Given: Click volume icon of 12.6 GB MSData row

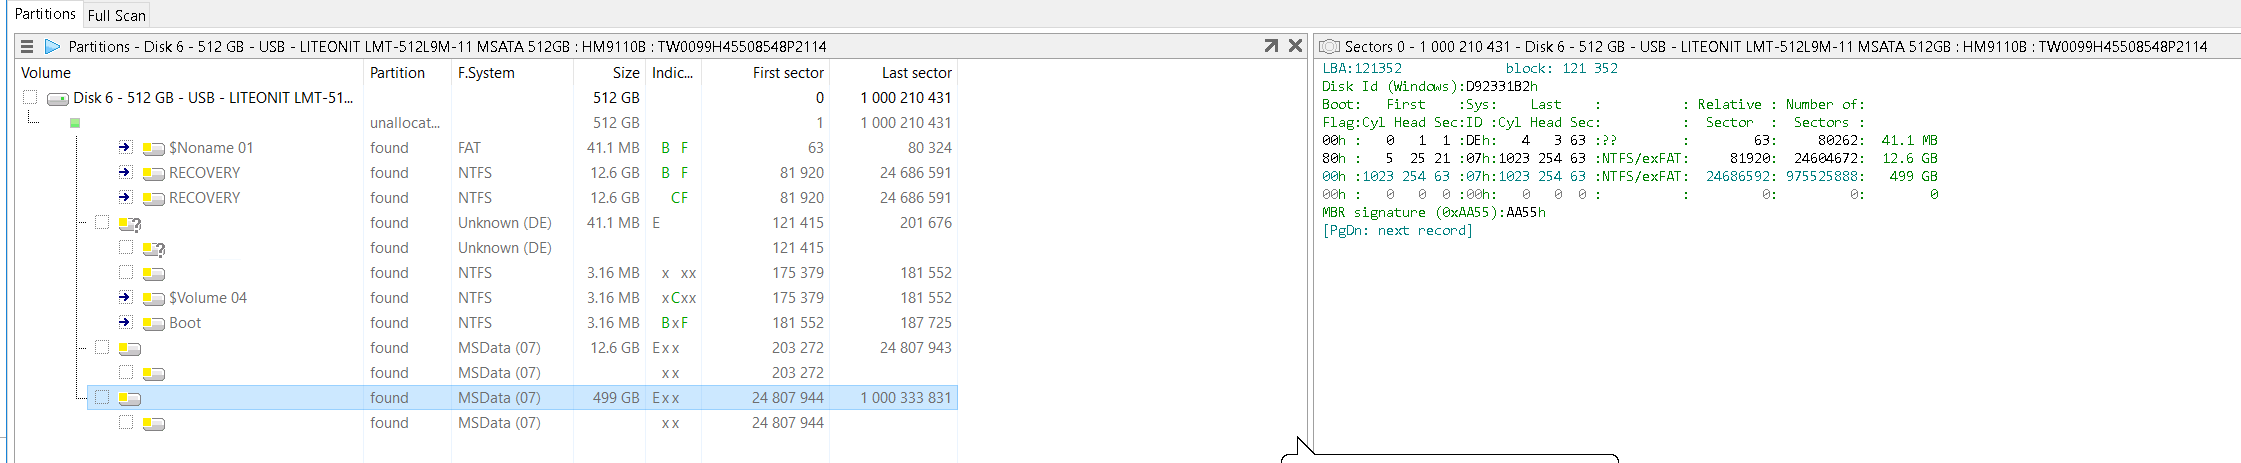Looking at the screenshot, I should (130, 349).
